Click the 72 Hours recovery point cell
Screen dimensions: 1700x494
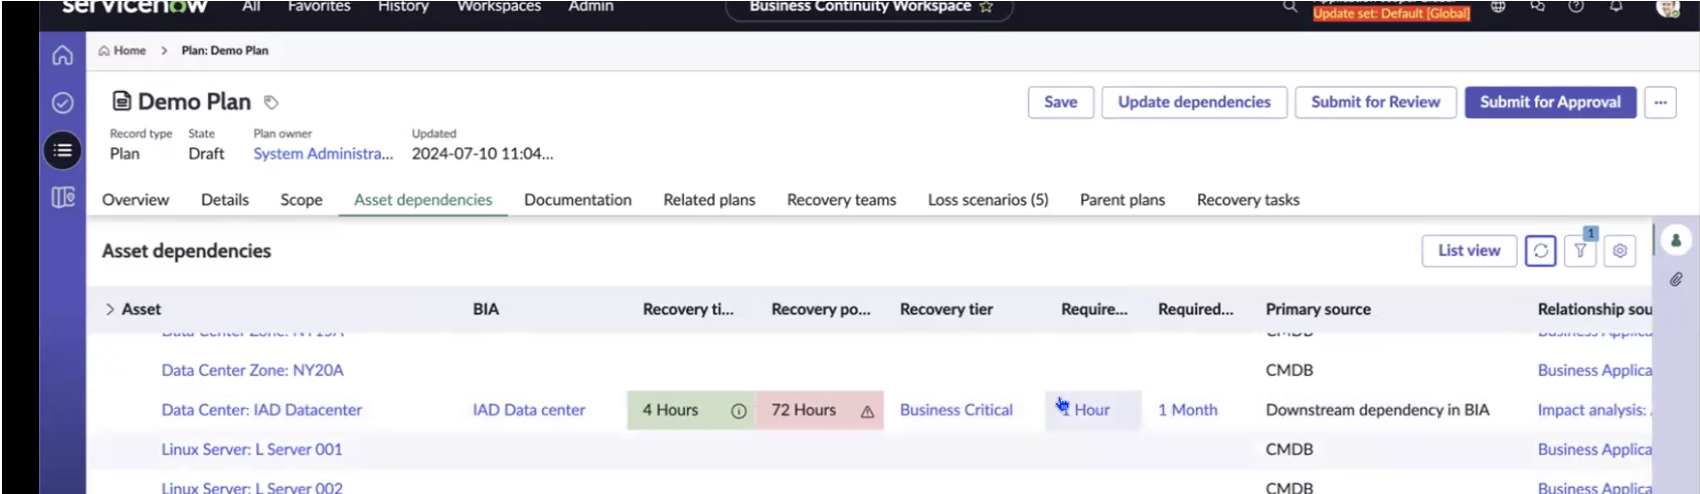click(820, 410)
